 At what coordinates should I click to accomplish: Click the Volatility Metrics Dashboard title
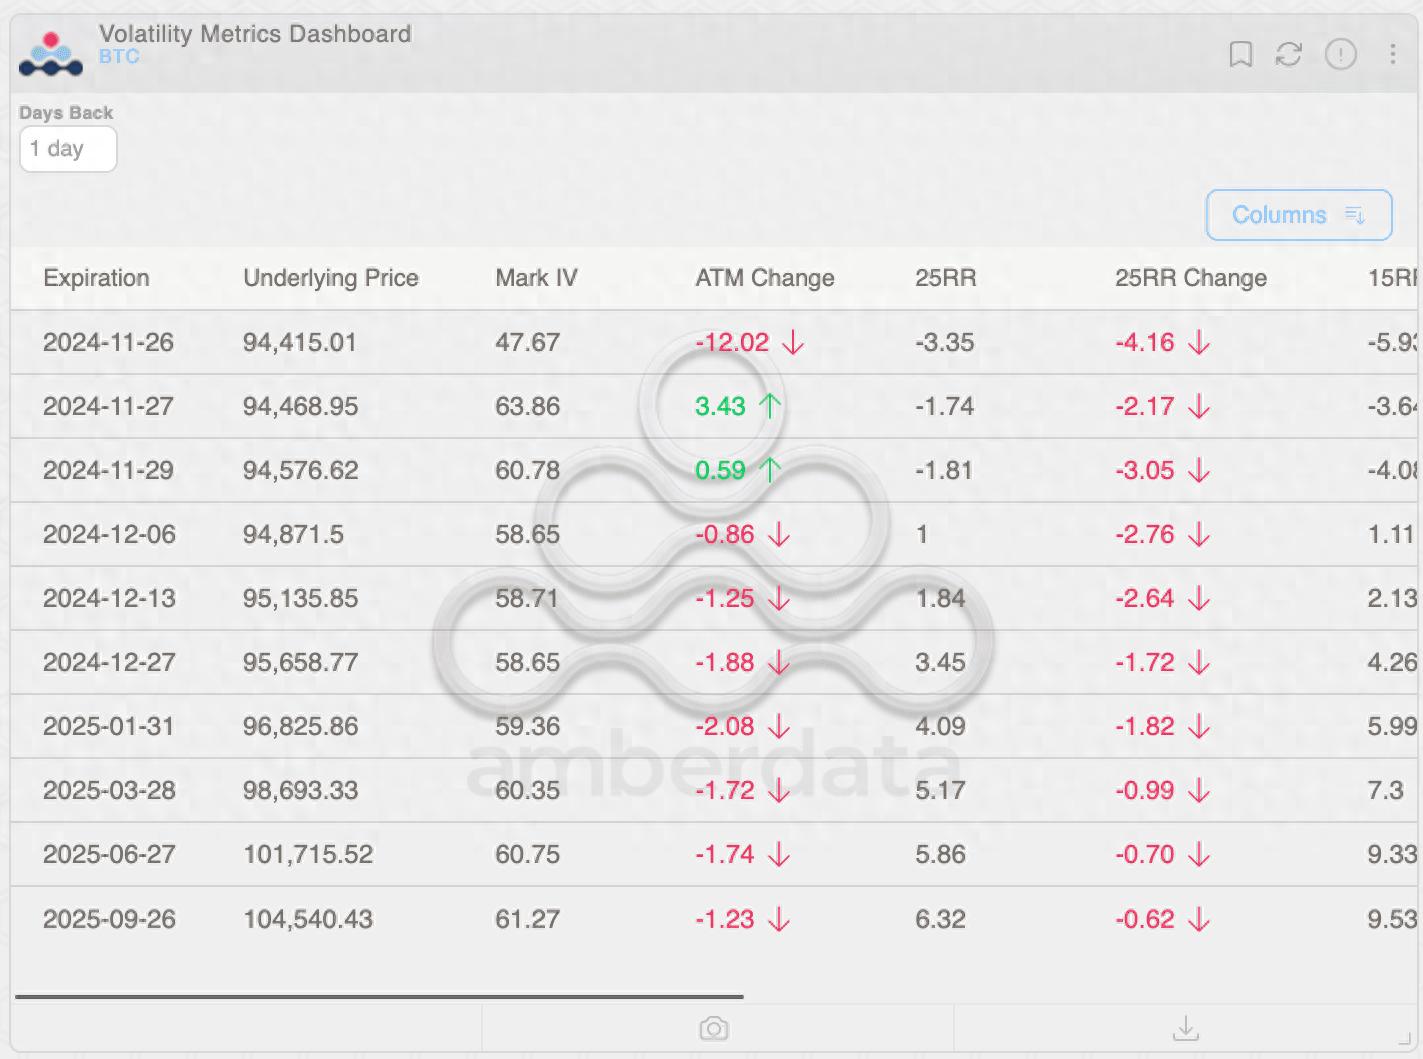click(x=255, y=33)
